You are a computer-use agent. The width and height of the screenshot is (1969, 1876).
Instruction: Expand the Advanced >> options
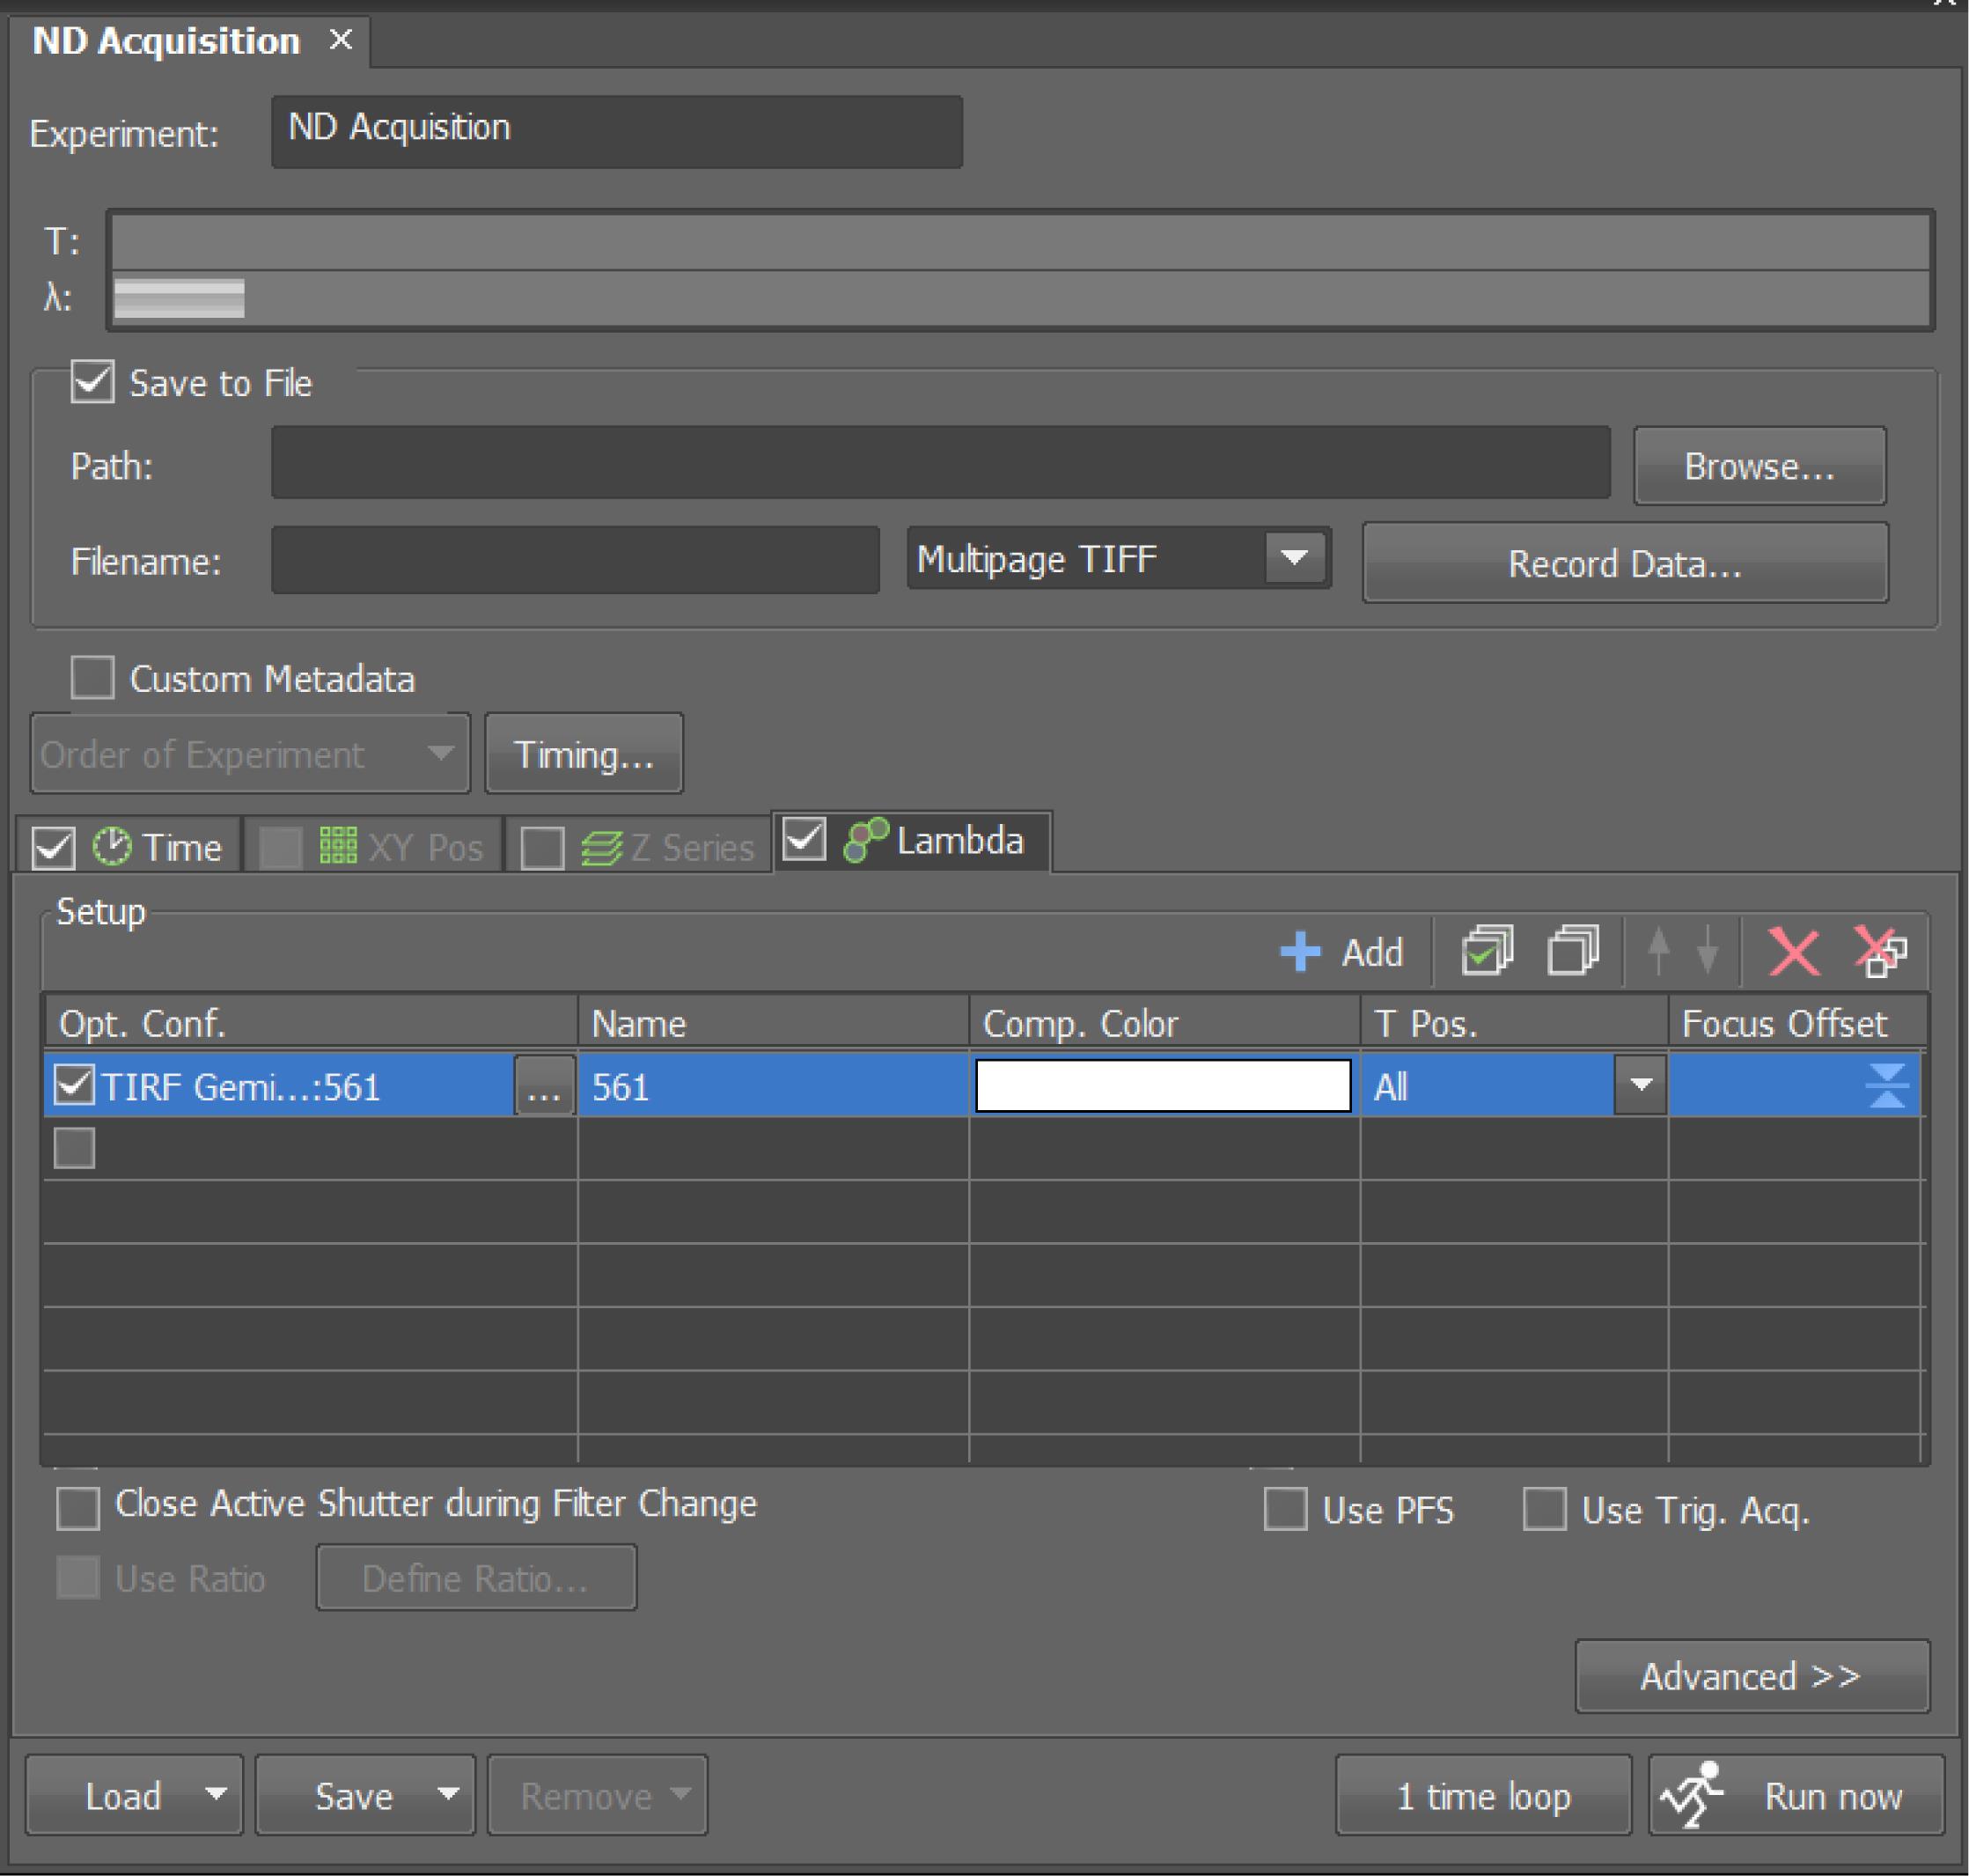click(1752, 1676)
